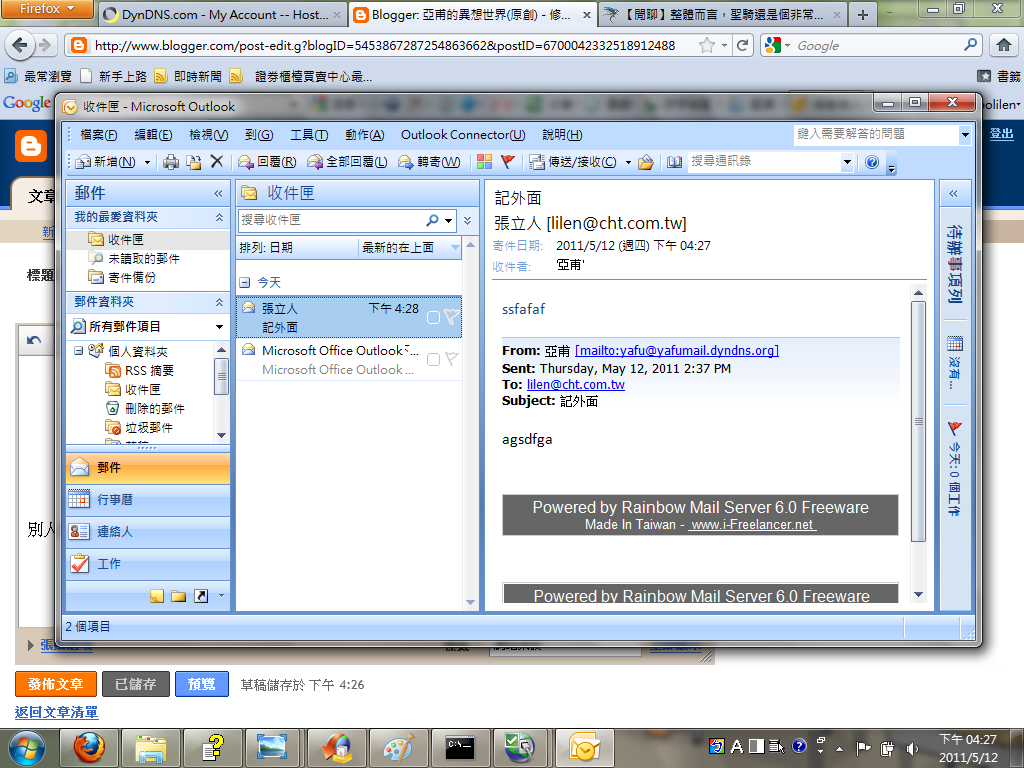Open the Address Book icon
Screen dimensions: 1024x768
click(675, 162)
